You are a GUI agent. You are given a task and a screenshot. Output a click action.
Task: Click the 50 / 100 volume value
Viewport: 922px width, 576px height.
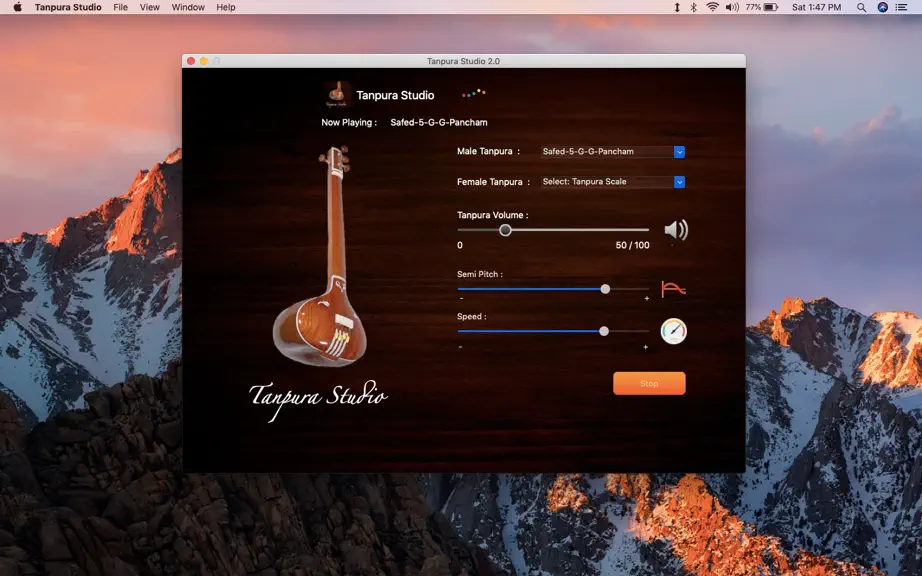coord(632,245)
